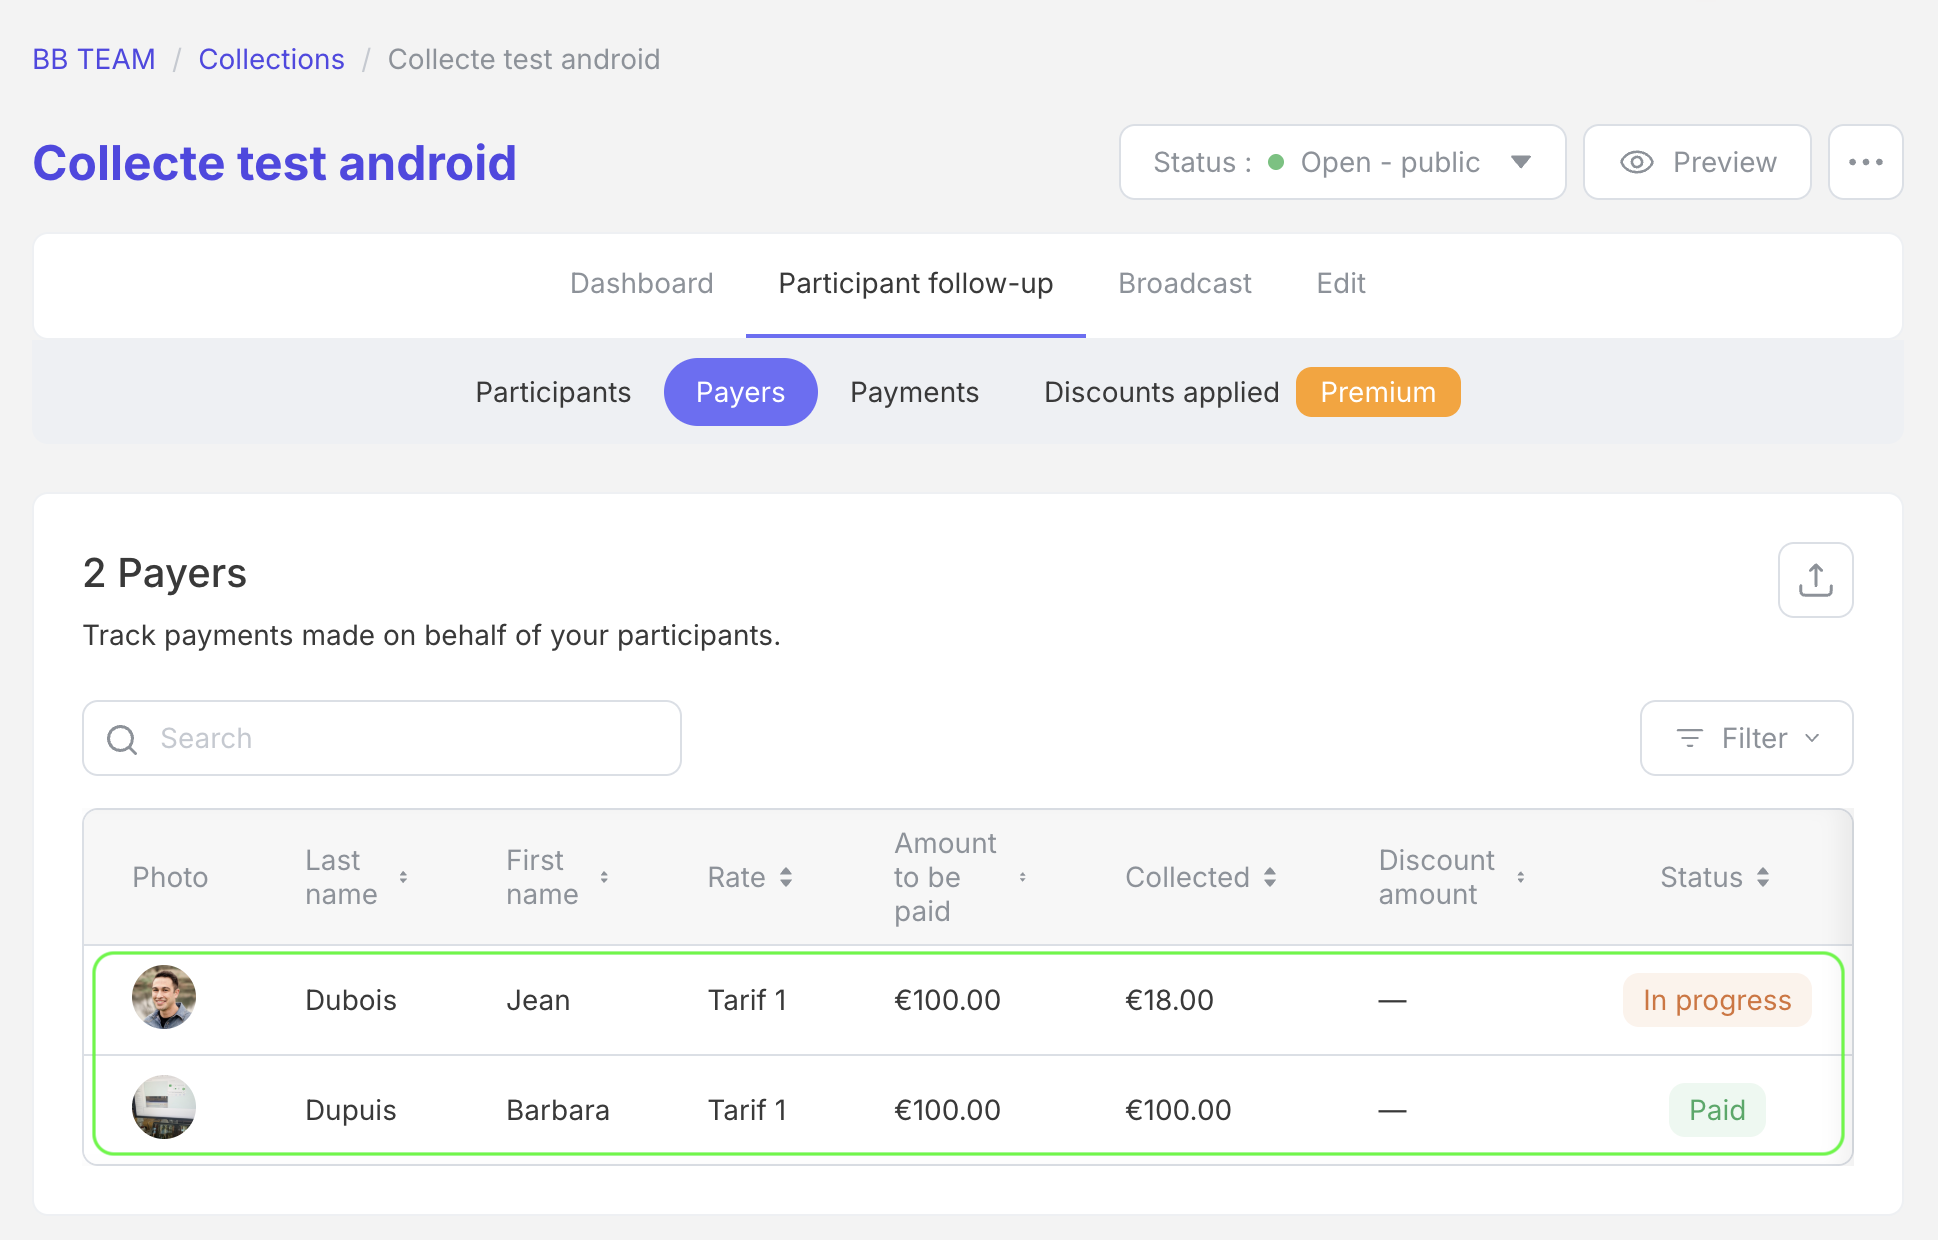Sort the Rate column

click(x=787, y=877)
